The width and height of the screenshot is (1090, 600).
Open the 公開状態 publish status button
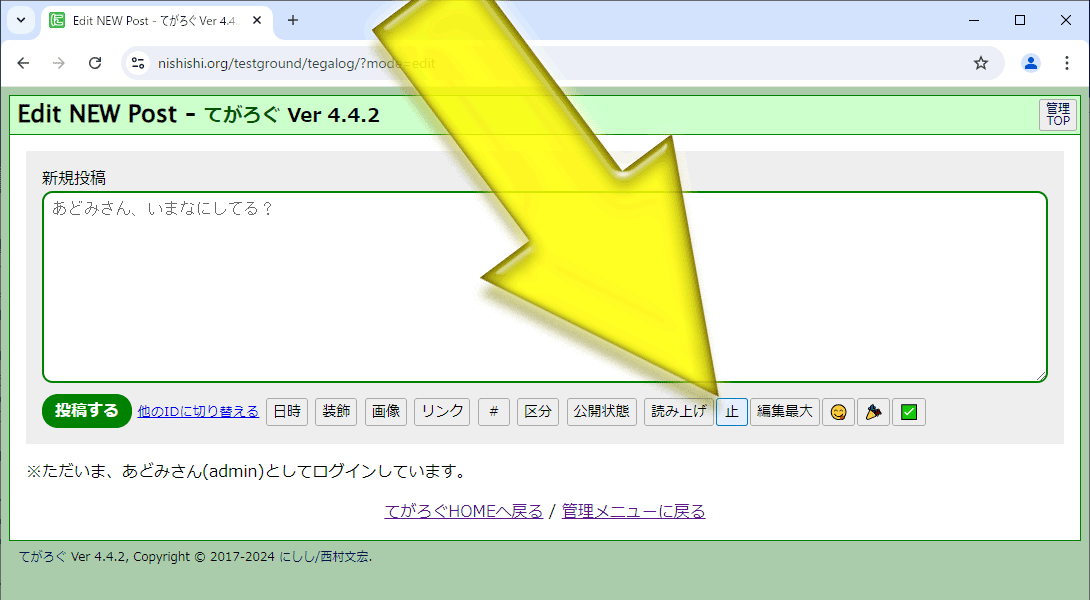(x=602, y=412)
